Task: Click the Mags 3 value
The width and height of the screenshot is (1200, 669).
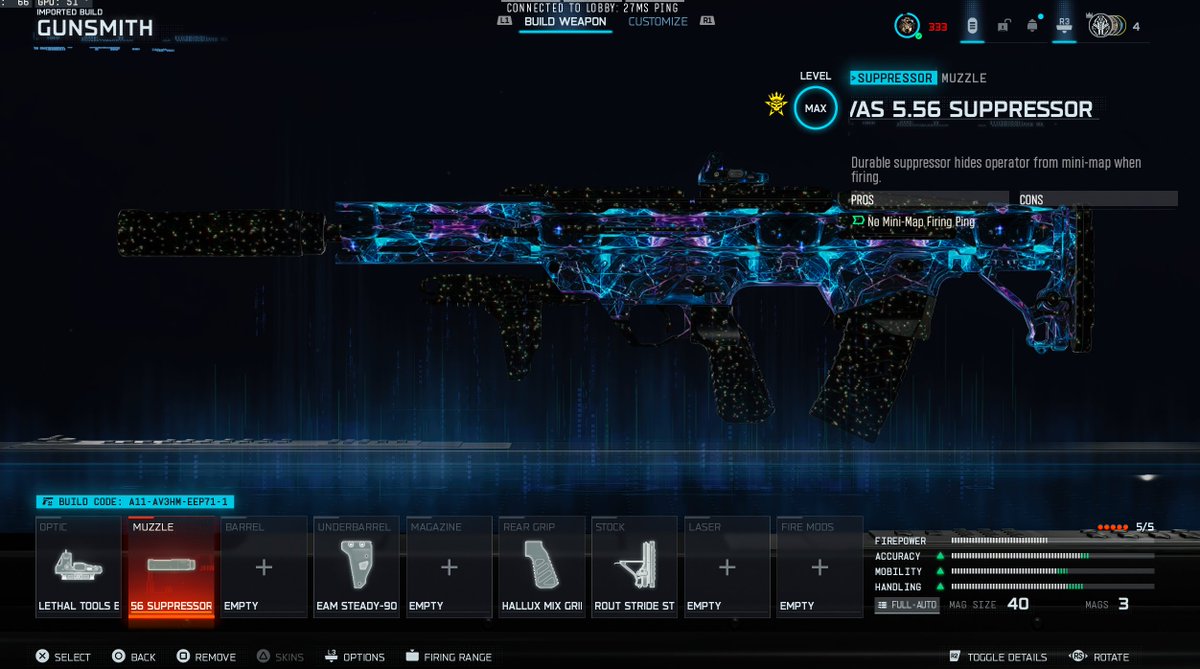Action: click(x=1123, y=604)
